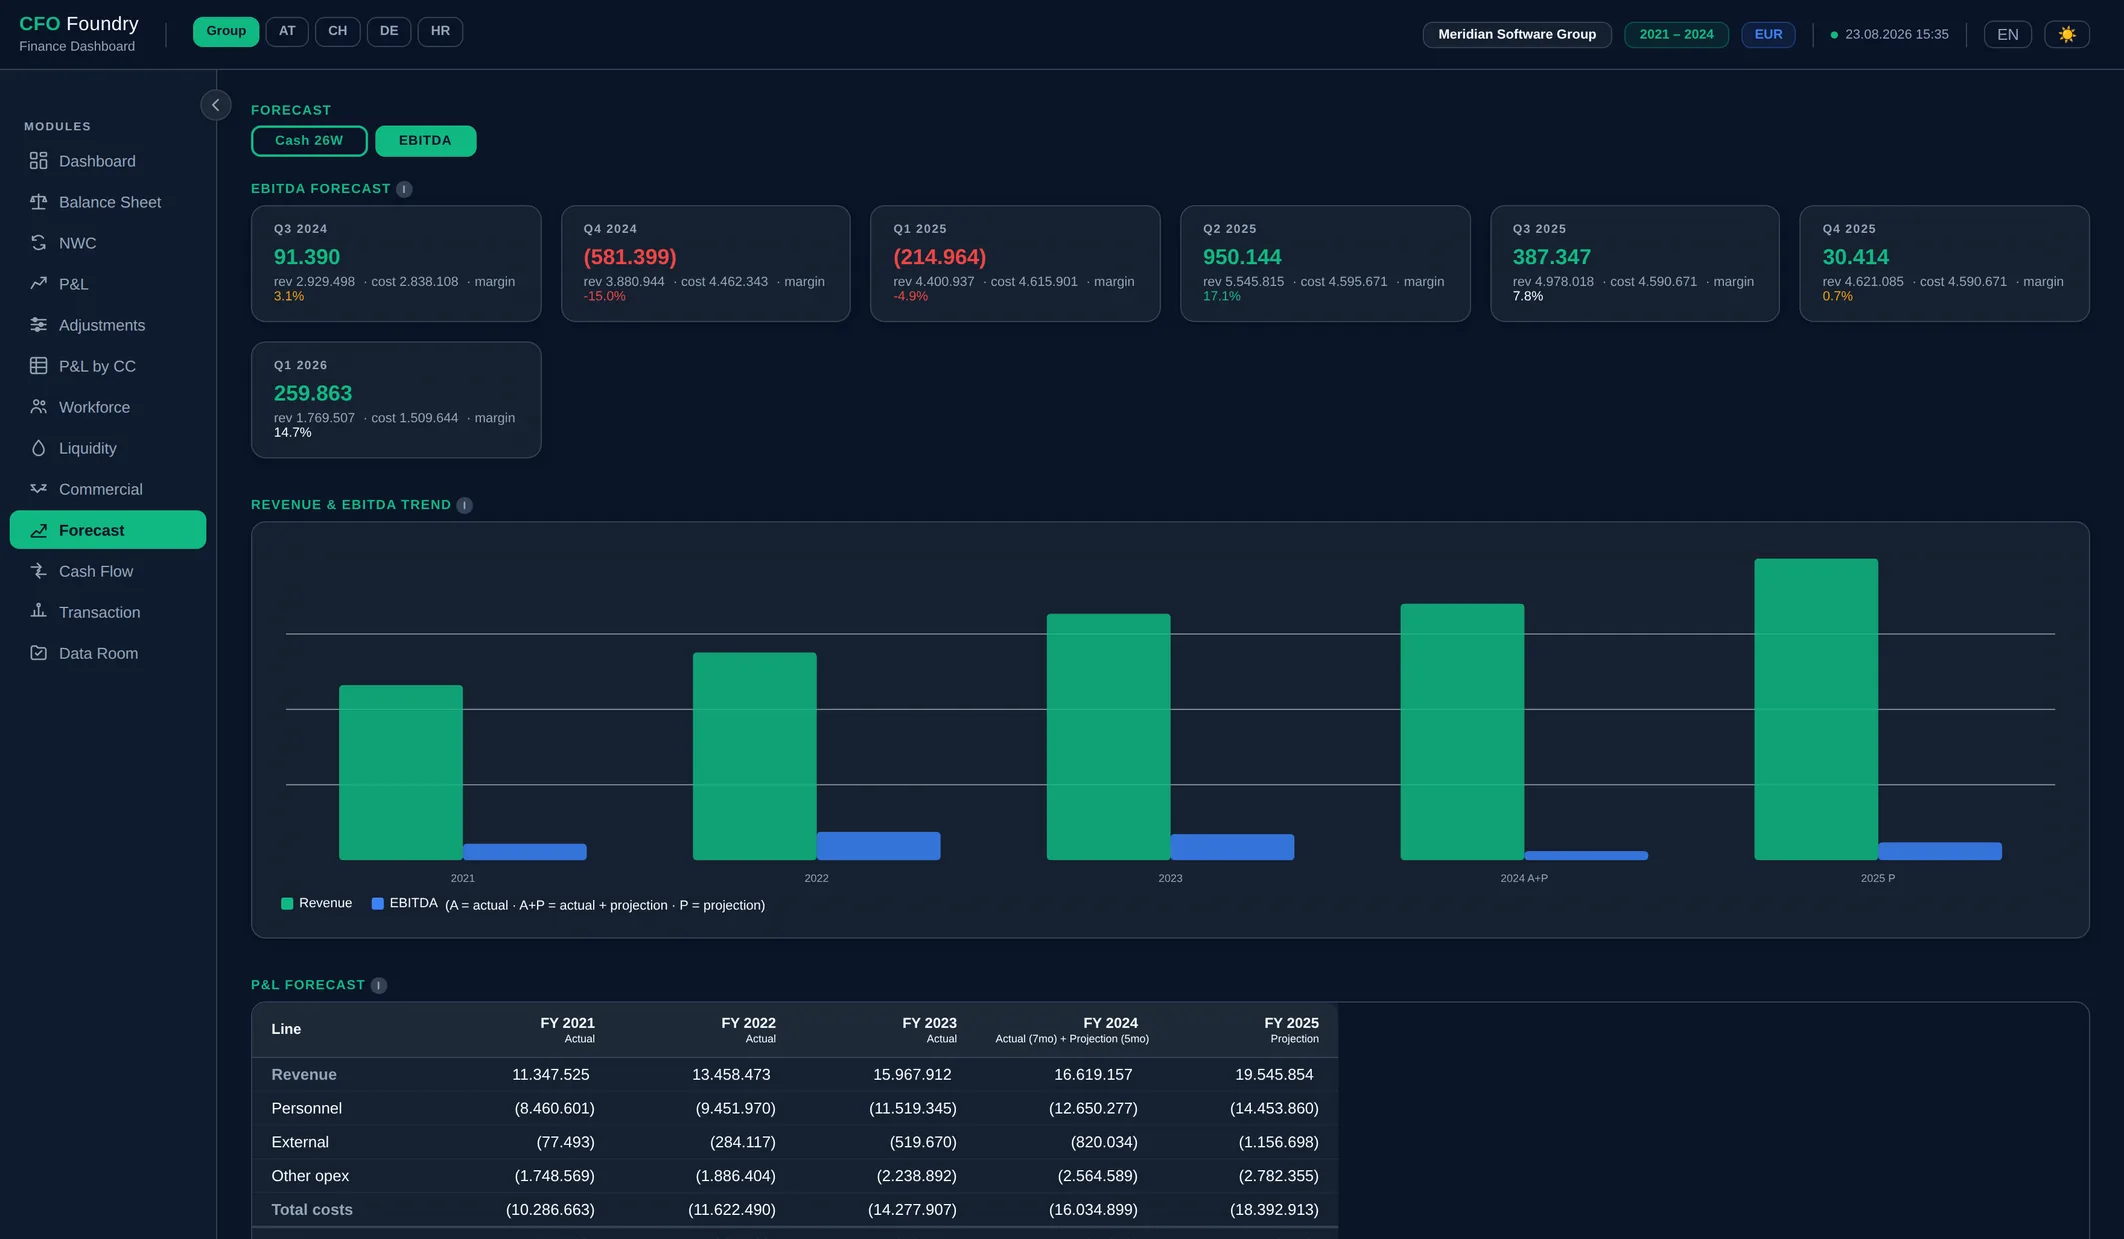The width and height of the screenshot is (2124, 1239).
Task: Click the Q2 2025 forecast card
Action: coord(1325,264)
